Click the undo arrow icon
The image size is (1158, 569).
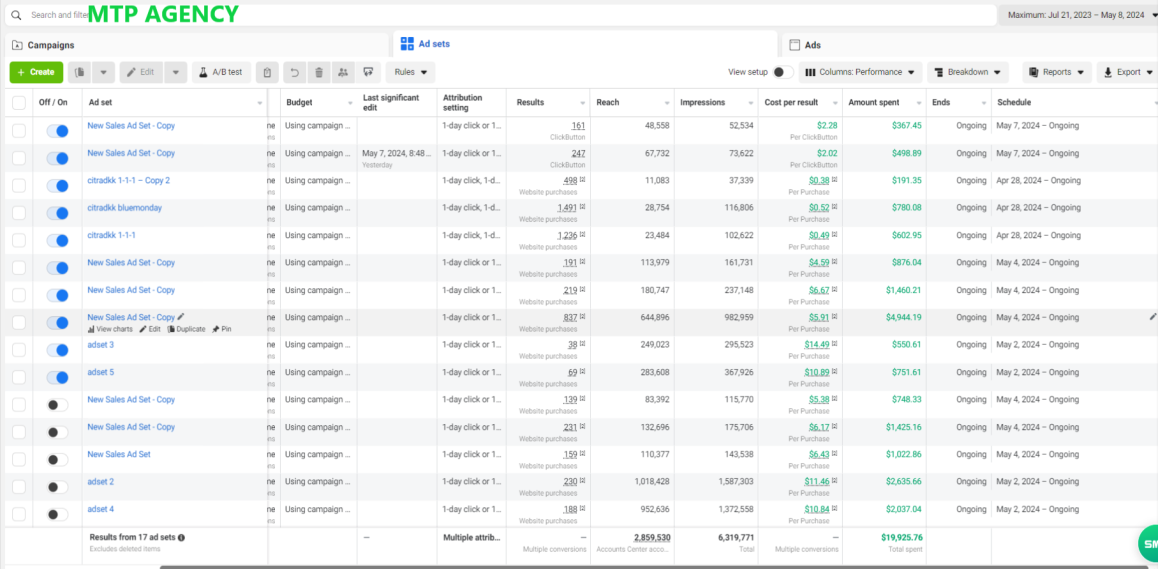coord(295,72)
